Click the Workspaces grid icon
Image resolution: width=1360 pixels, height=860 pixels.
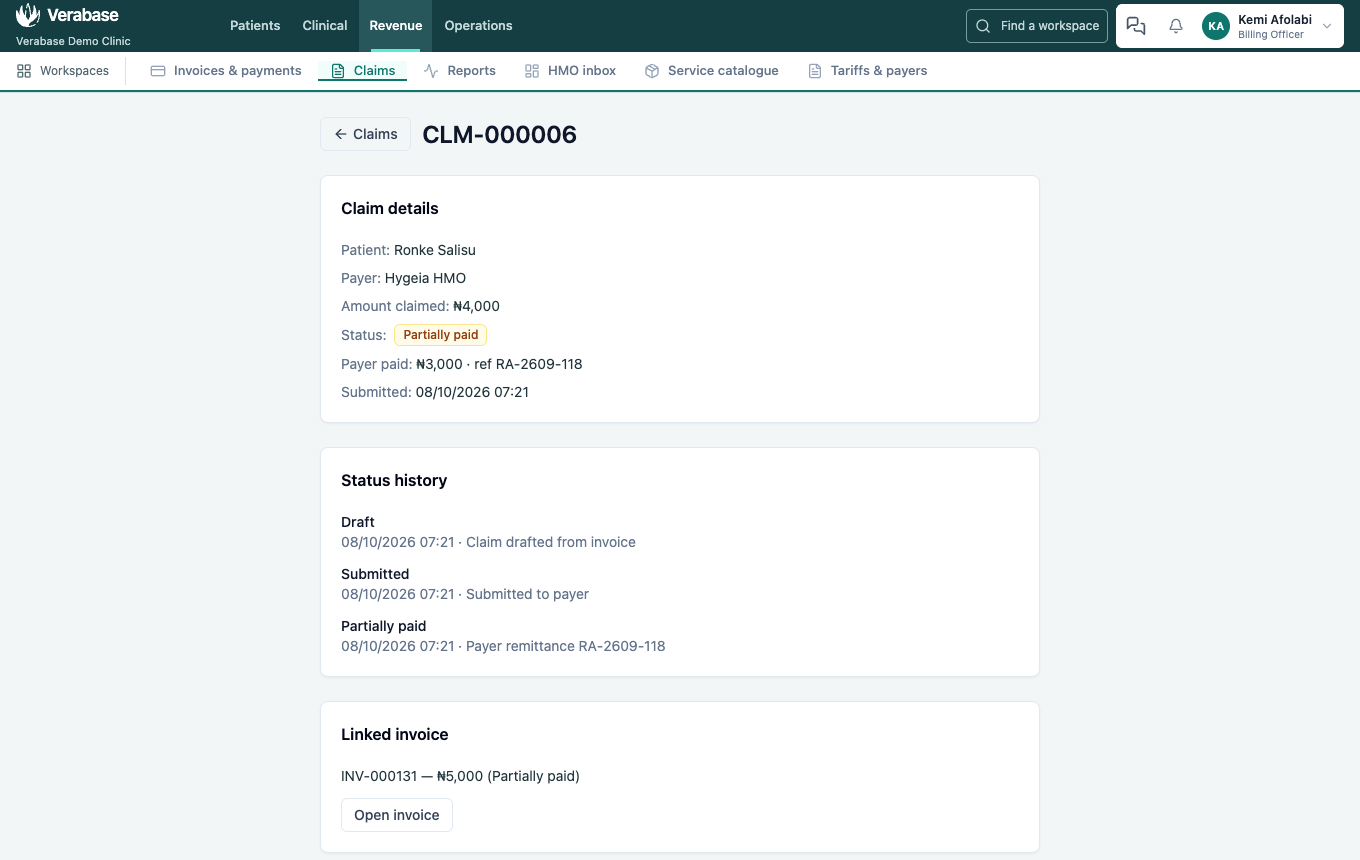coord(24,71)
